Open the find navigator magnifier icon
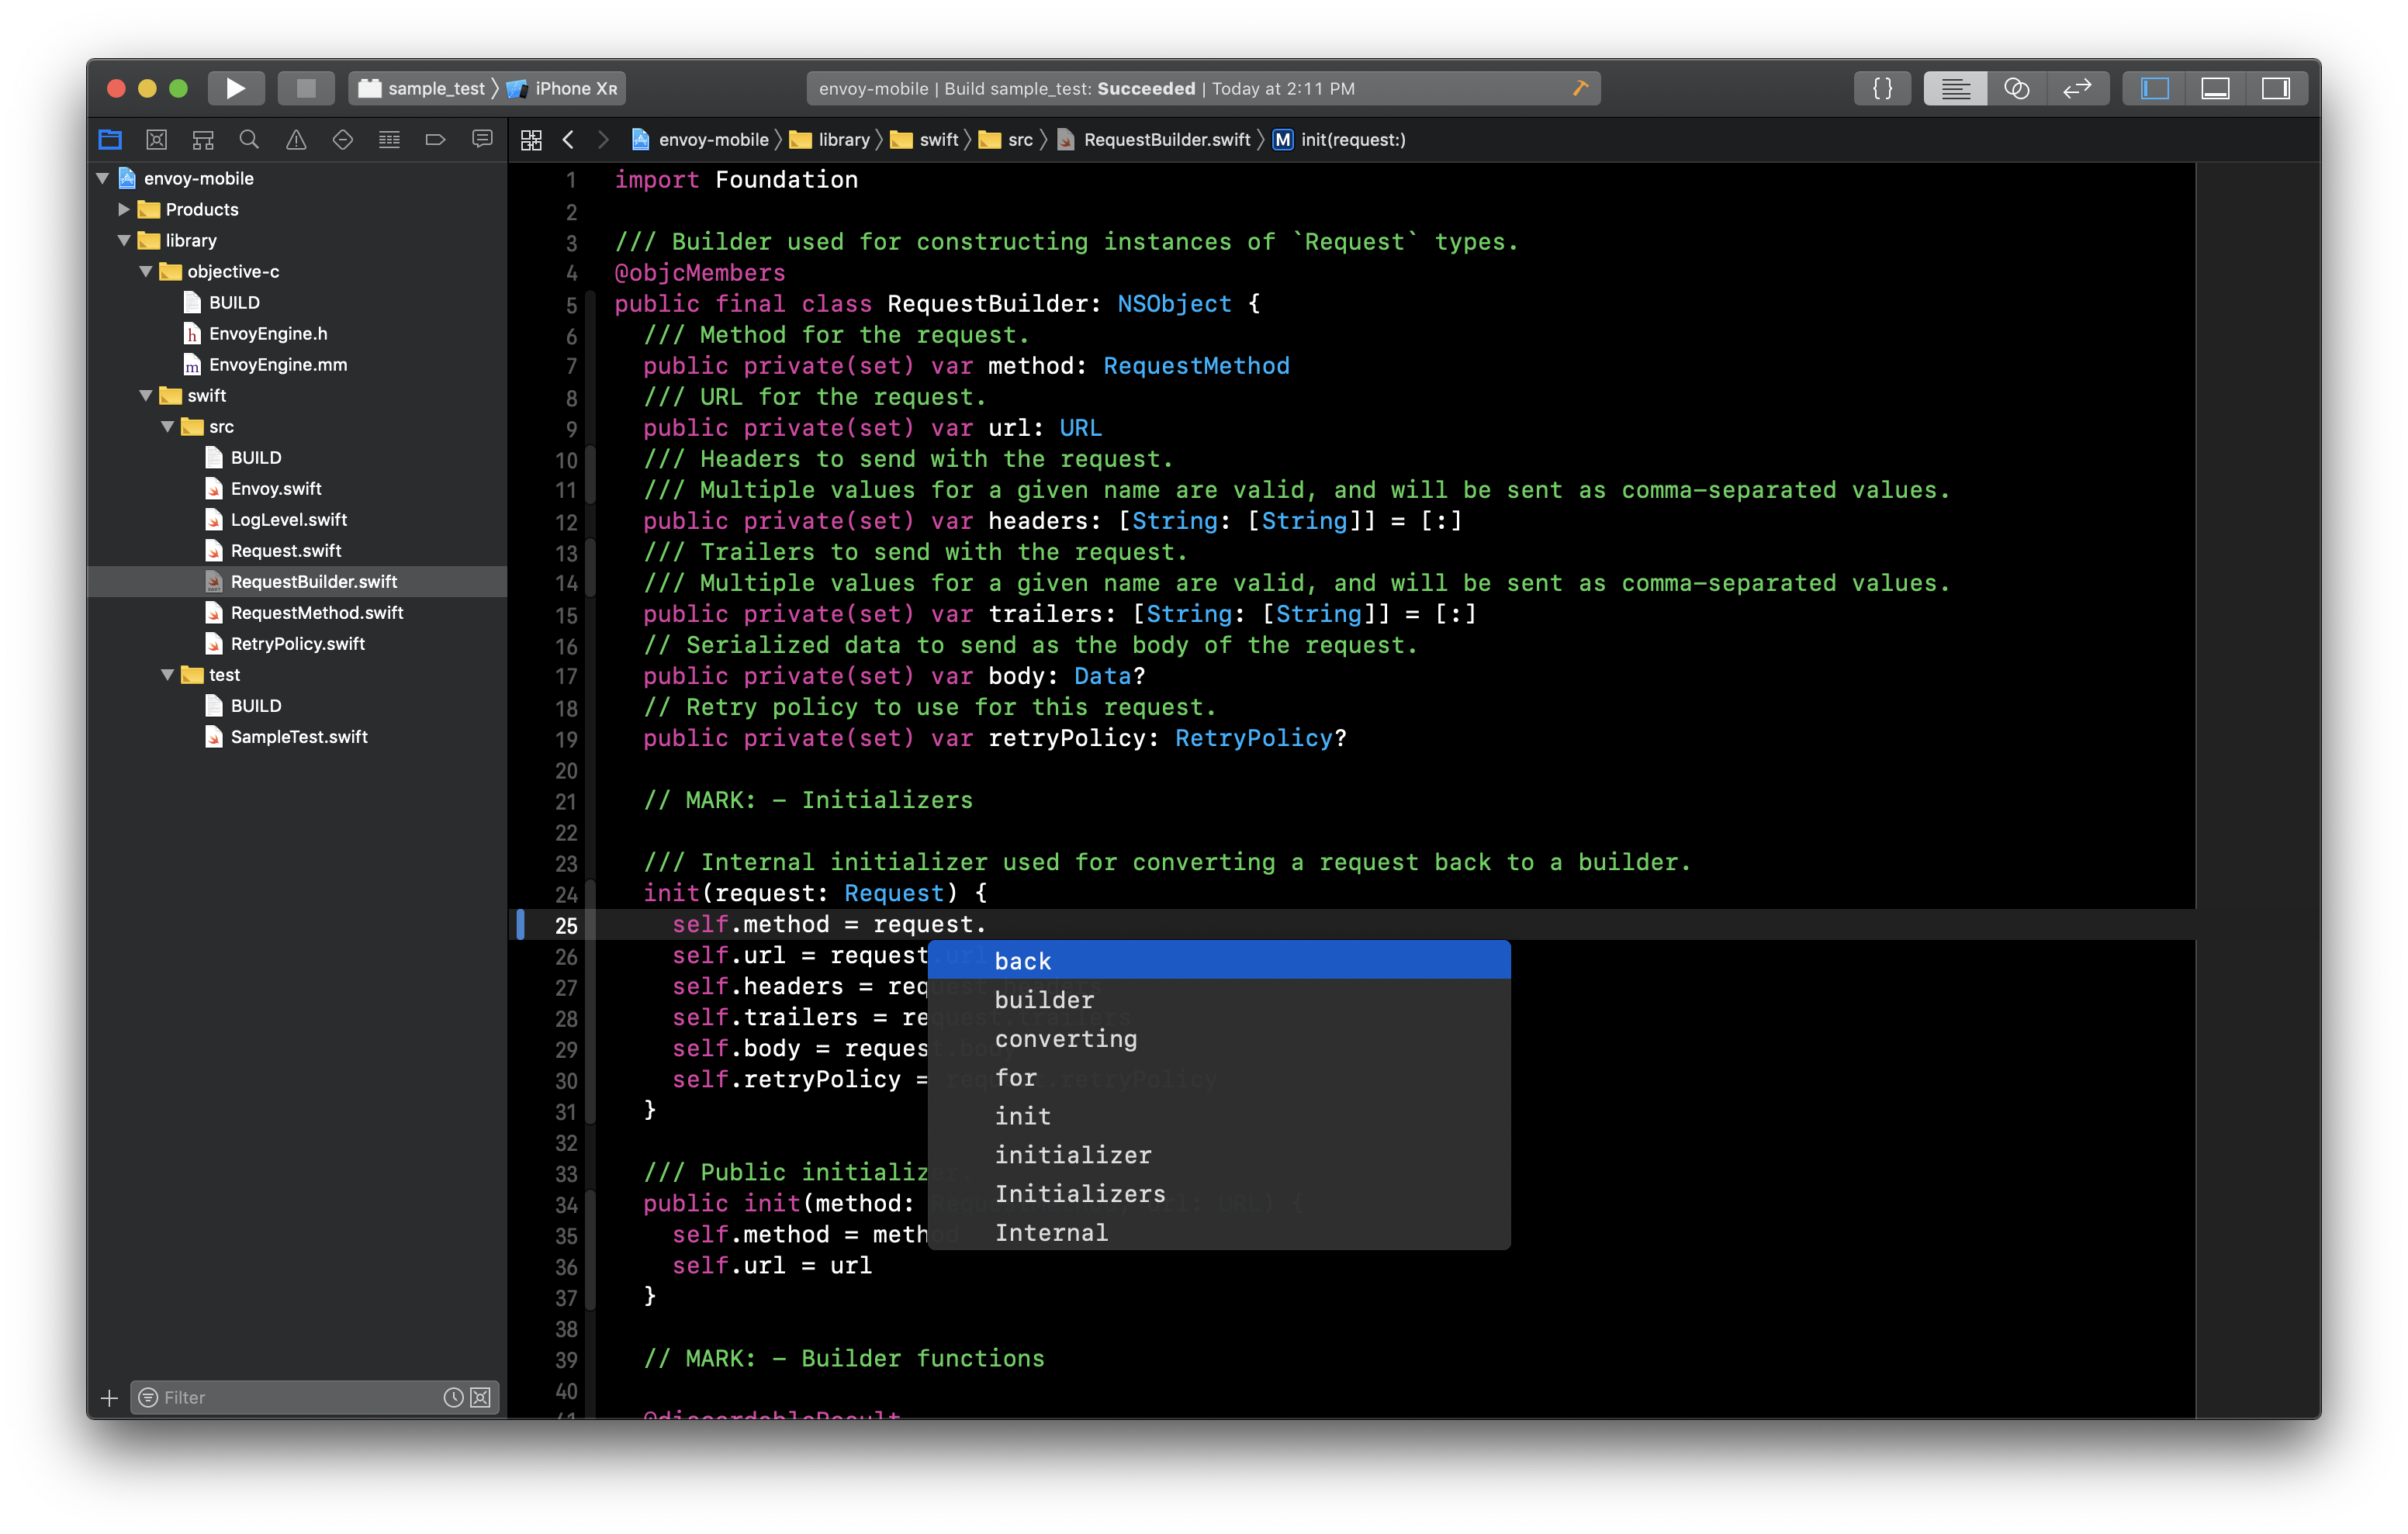 249,140
